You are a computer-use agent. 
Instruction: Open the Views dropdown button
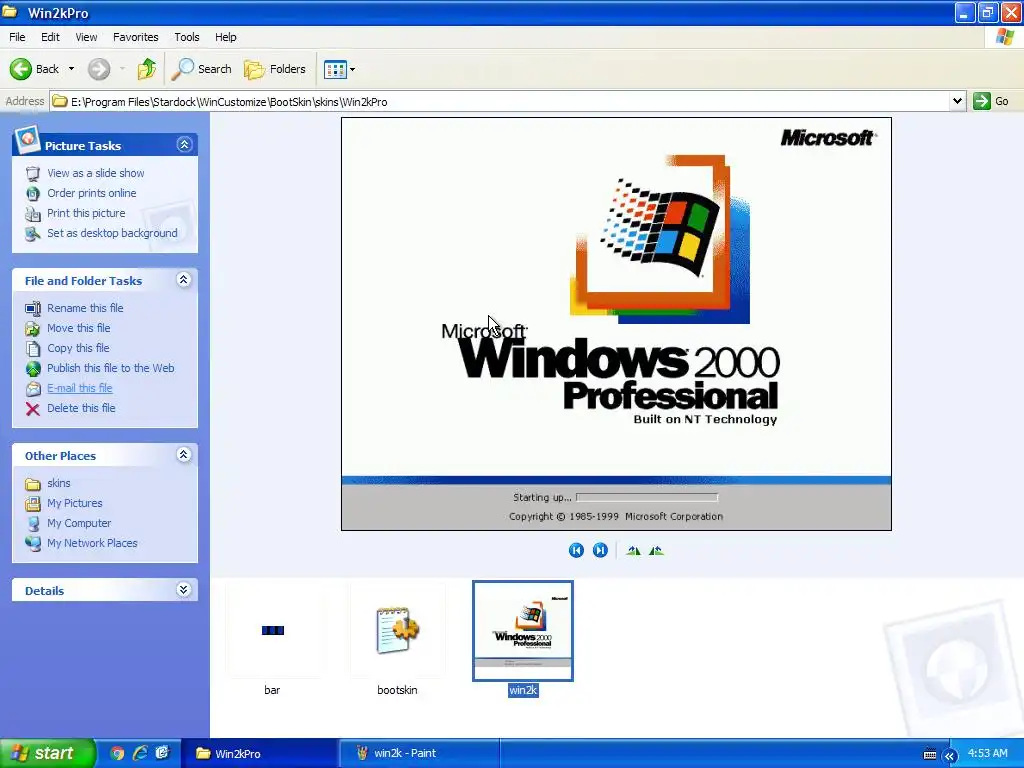pos(340,69)
